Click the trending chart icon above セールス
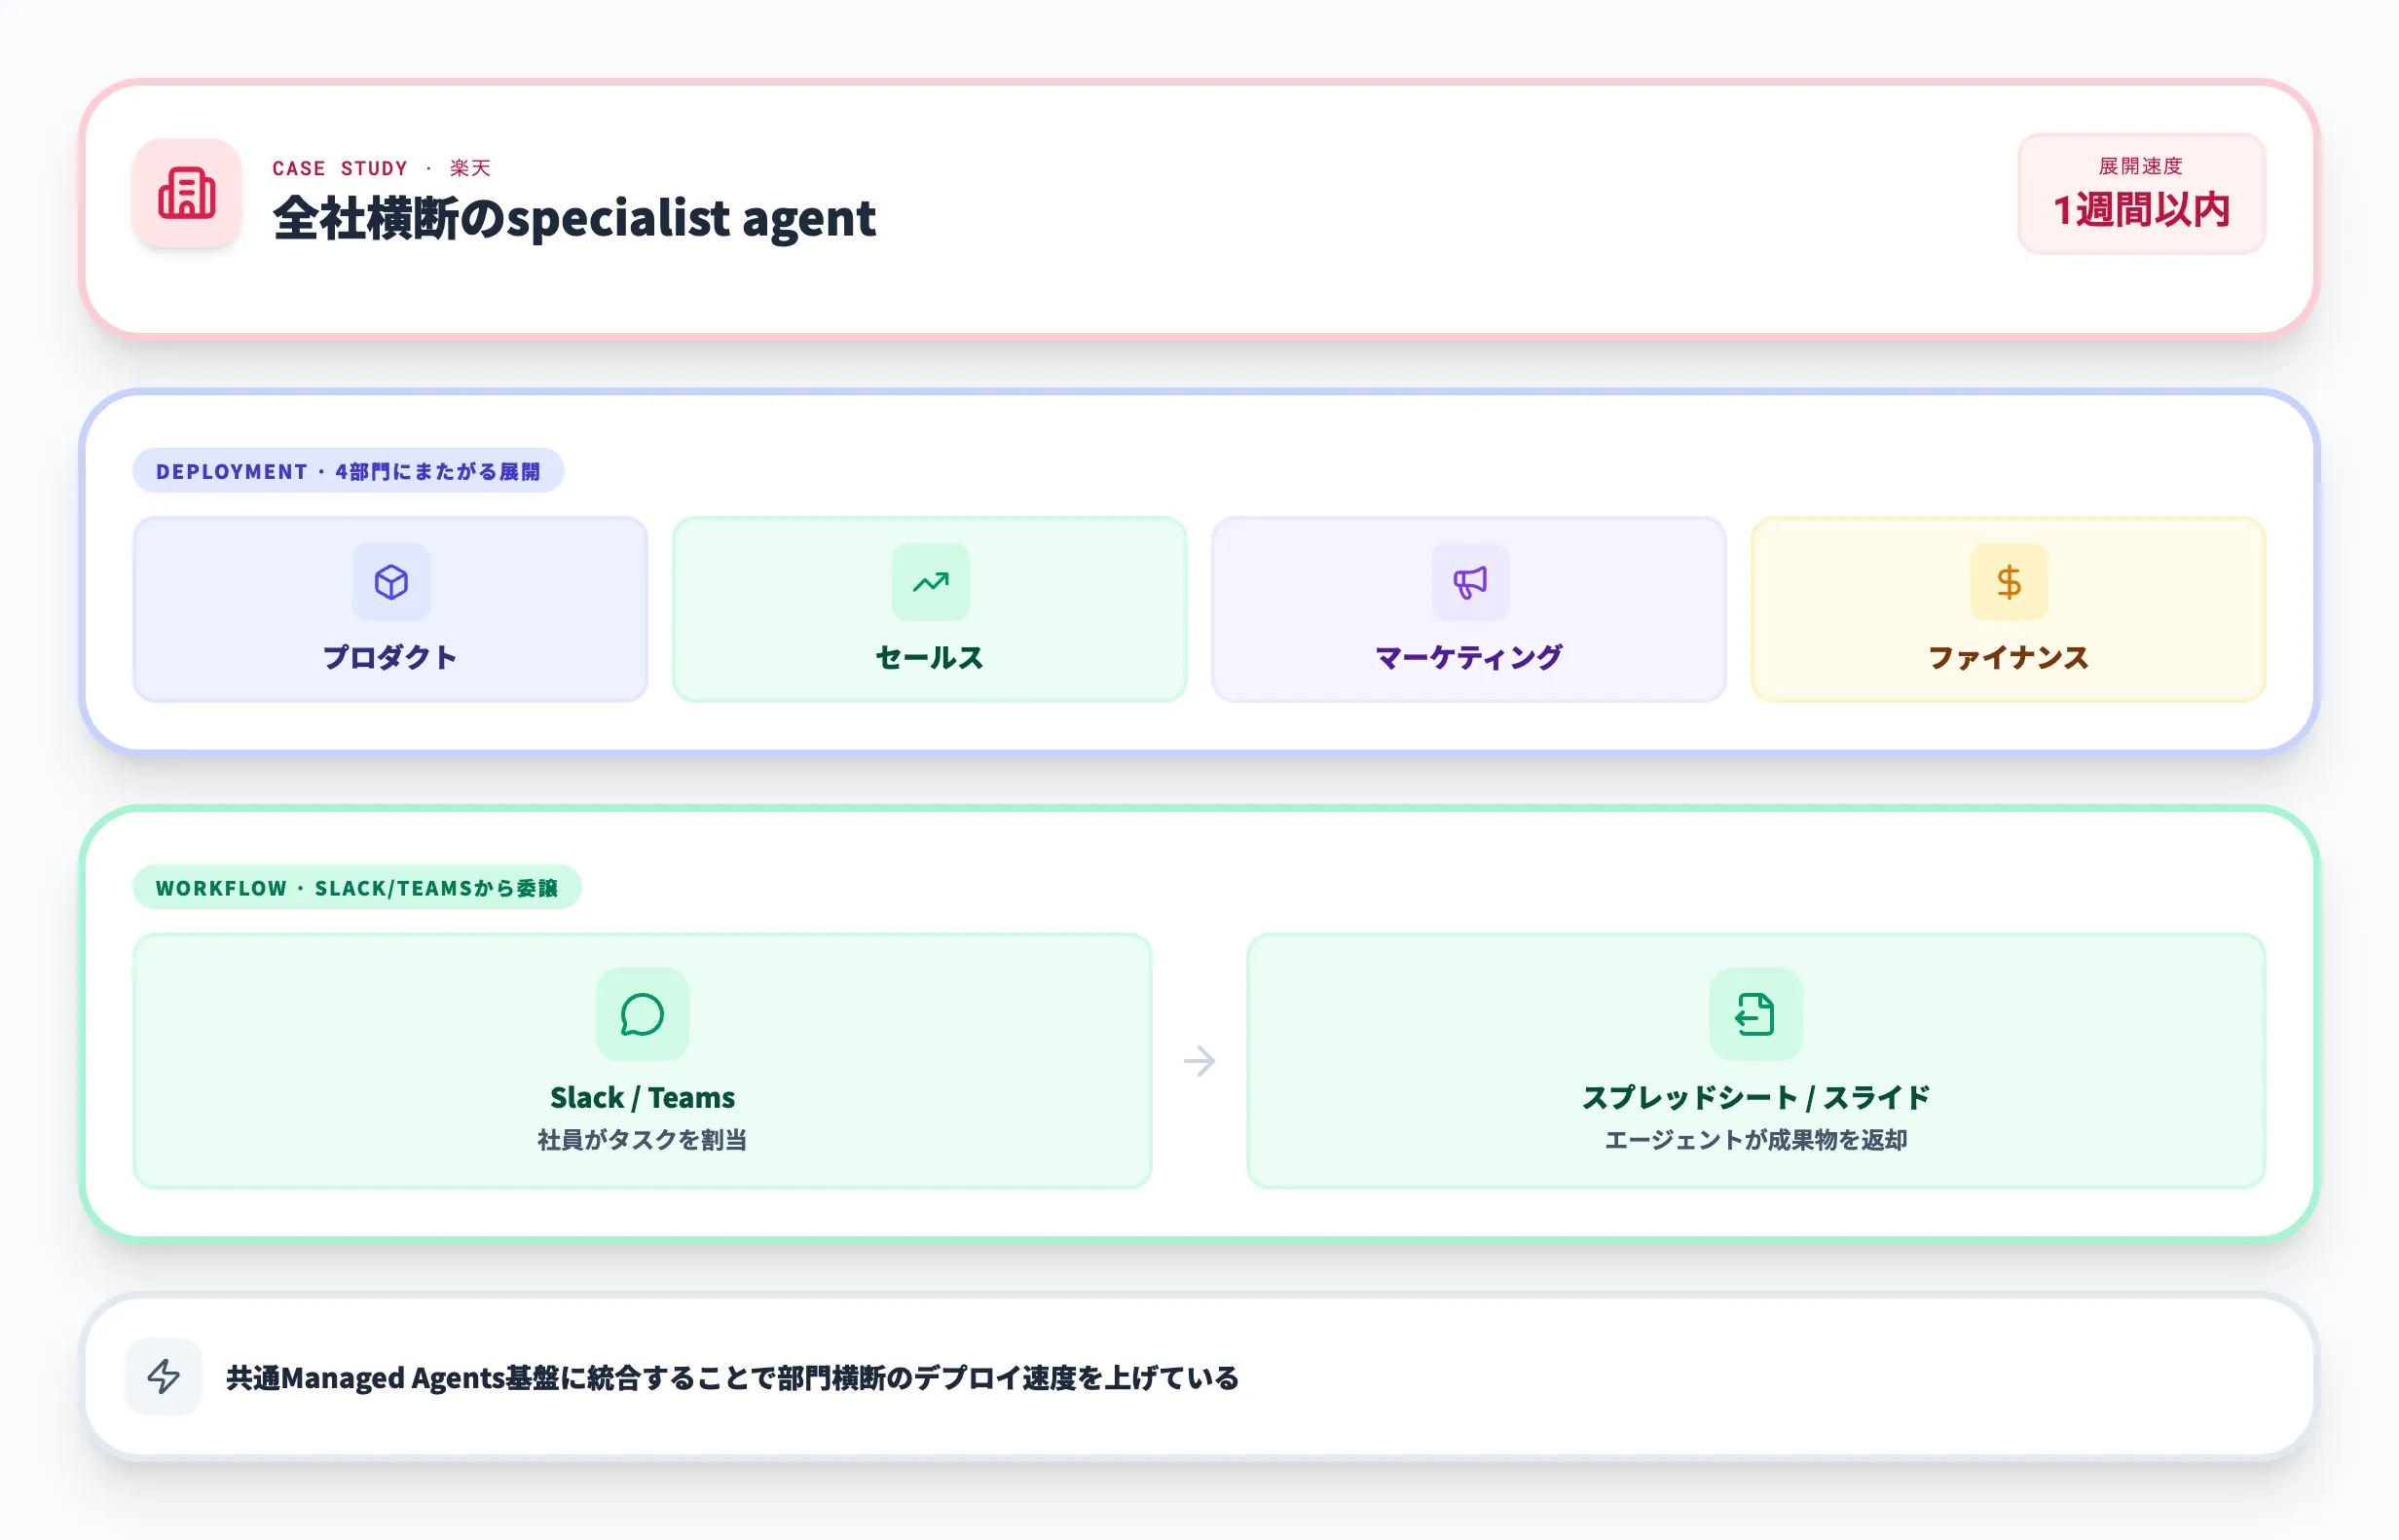Viewport: 2399px width, 1540px height. [930, 582]
